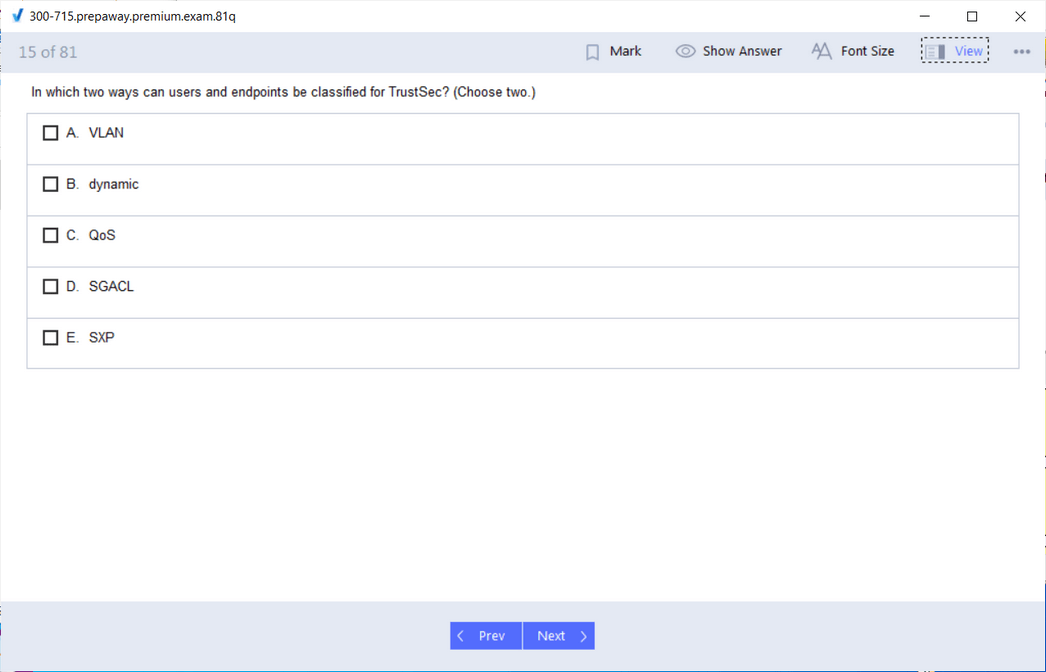
Task: Click the Show Answer eye icon
Action: (x=685, y=51)
